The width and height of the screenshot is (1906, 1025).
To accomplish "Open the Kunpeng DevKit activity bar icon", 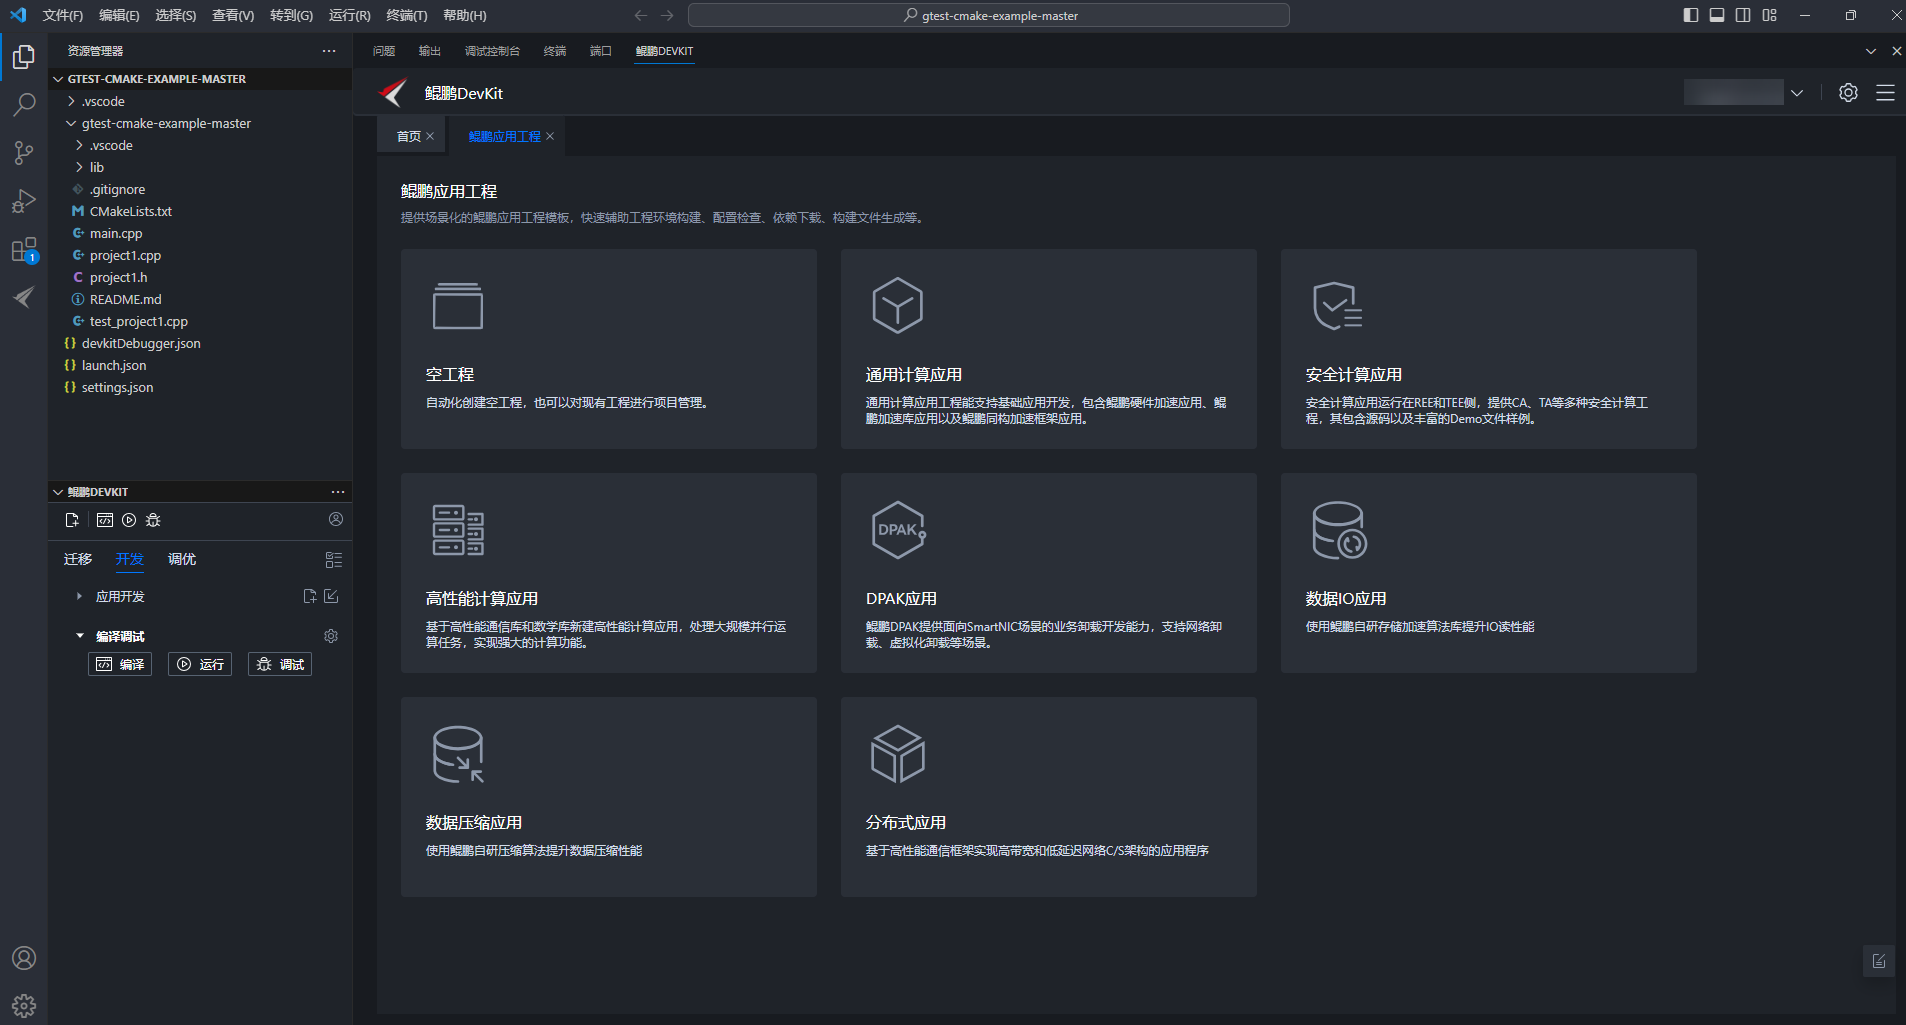I will coord(24,297).
